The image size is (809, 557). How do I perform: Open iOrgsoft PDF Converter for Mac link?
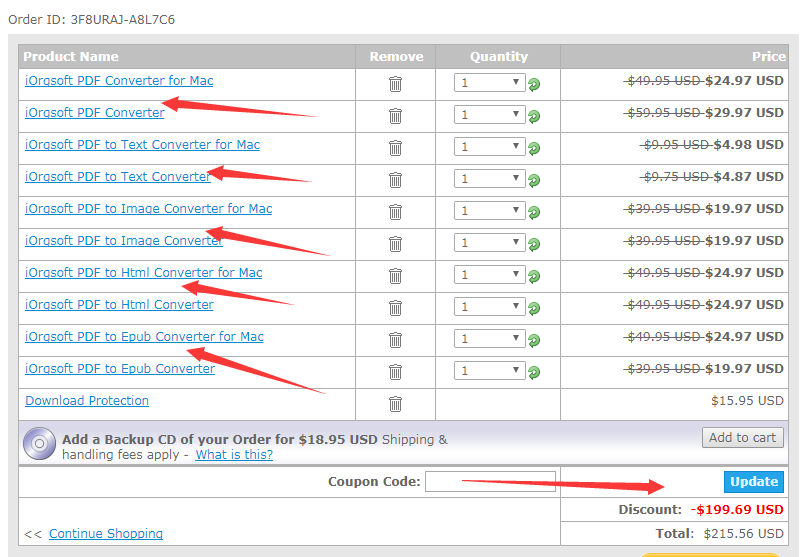click(x=119, y=81)
